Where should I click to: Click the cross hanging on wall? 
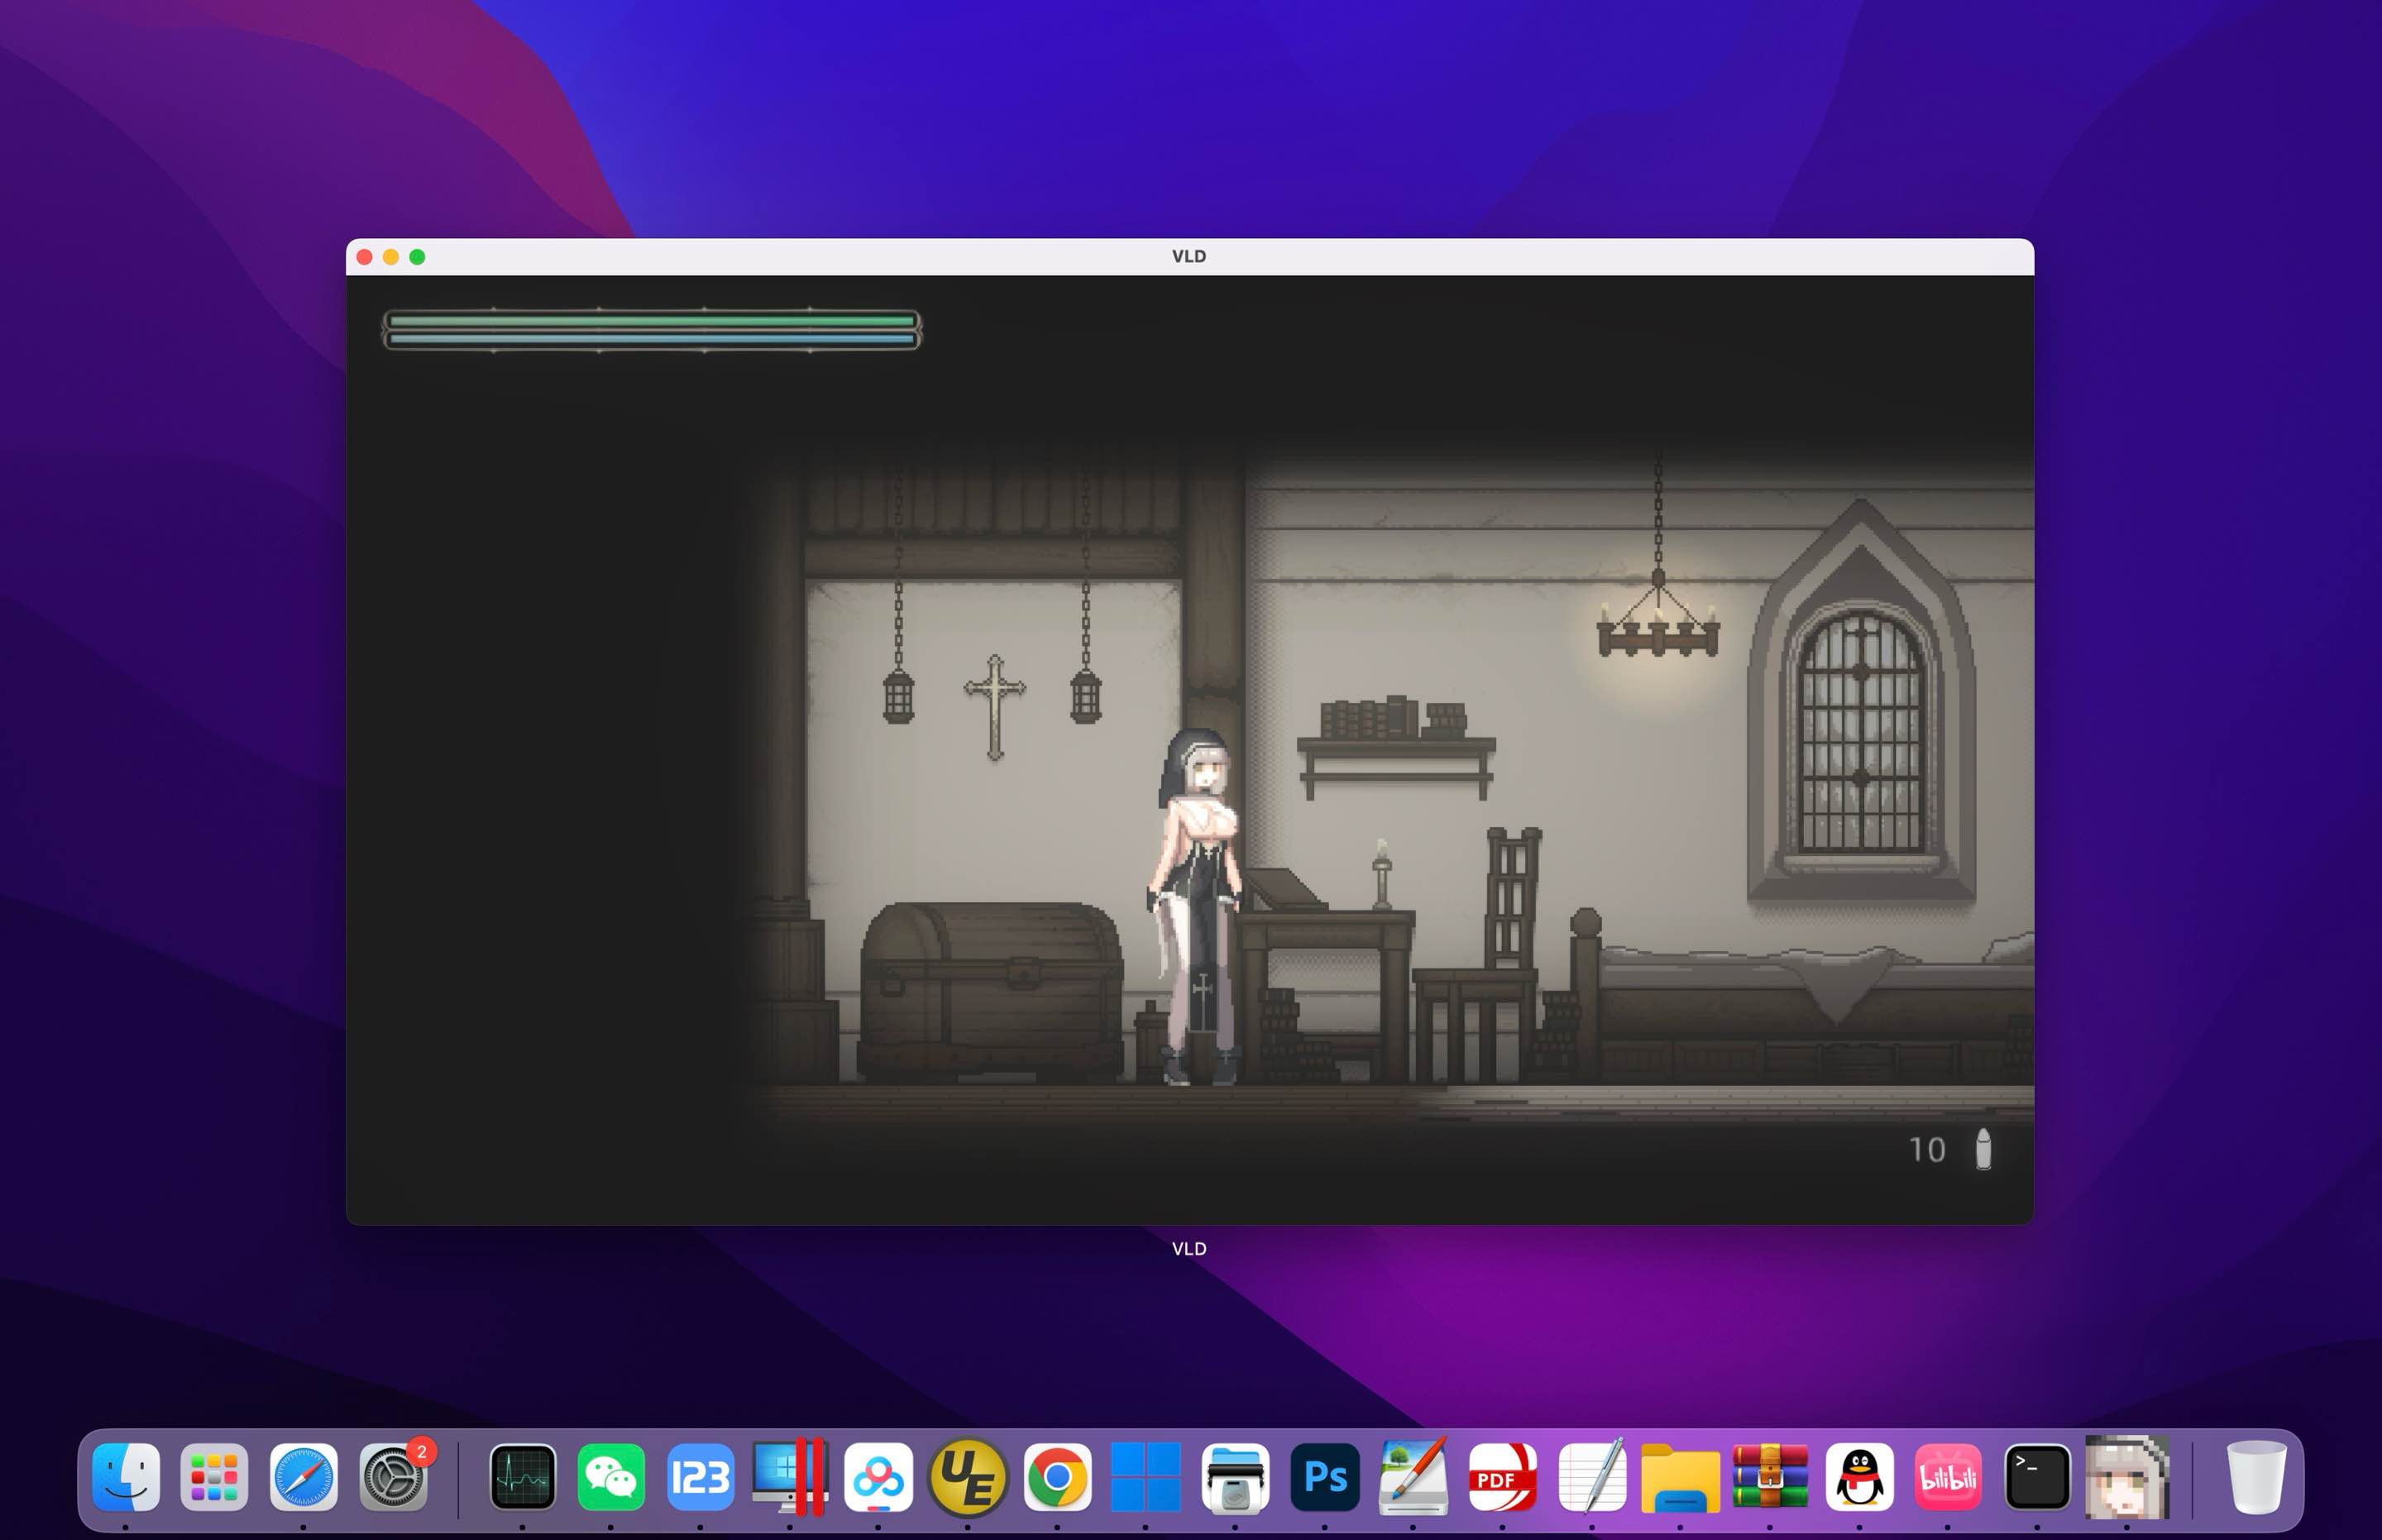(x=994, y=707)
